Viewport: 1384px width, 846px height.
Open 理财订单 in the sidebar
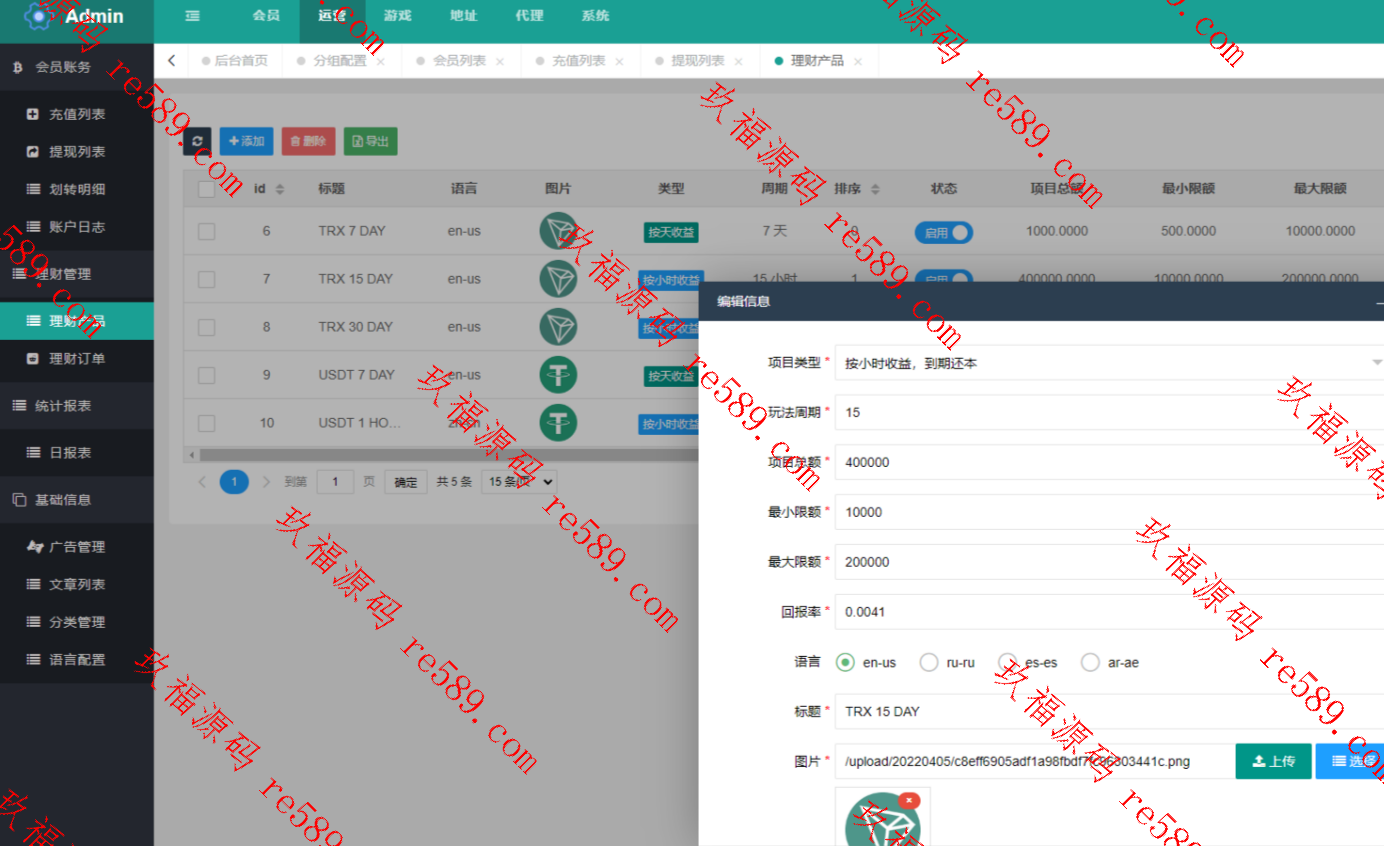77,358
